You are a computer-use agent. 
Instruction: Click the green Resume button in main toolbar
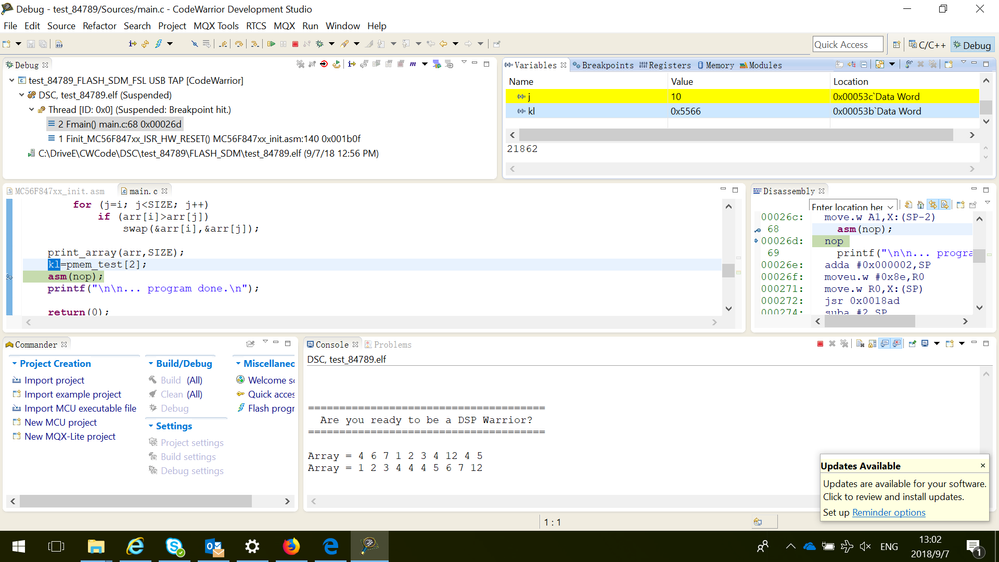[271, 44]
